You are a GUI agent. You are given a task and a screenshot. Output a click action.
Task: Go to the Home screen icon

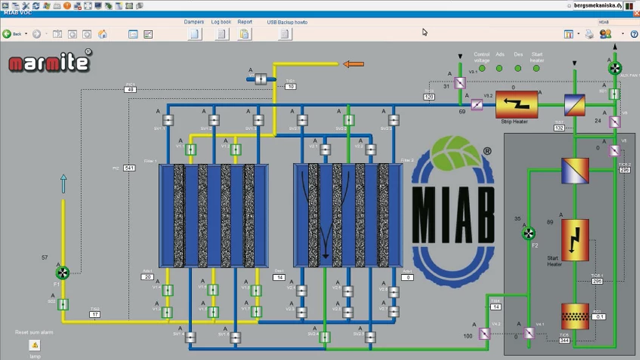tap(102, 34)
